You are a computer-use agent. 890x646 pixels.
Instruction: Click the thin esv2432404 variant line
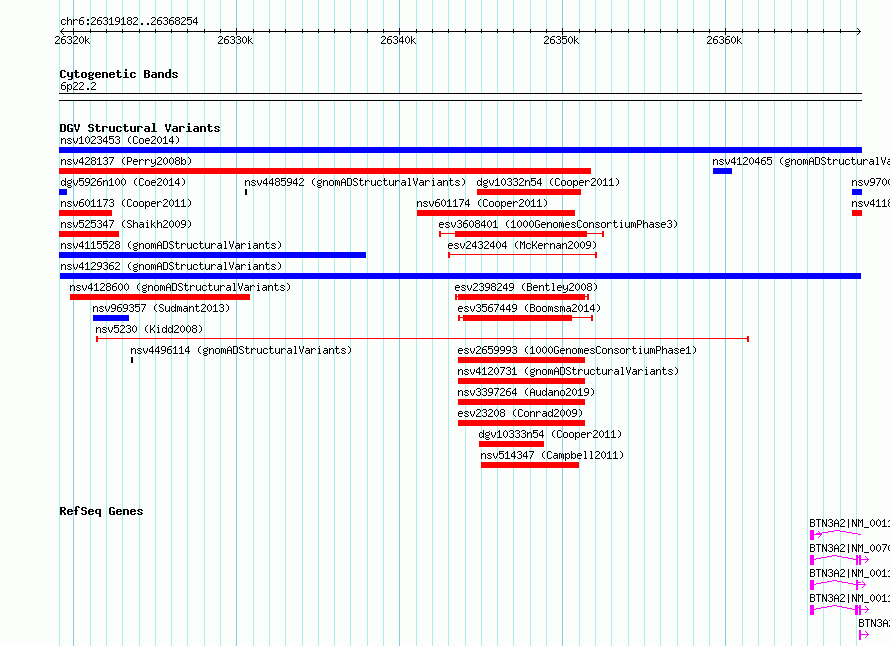point(522,255)
